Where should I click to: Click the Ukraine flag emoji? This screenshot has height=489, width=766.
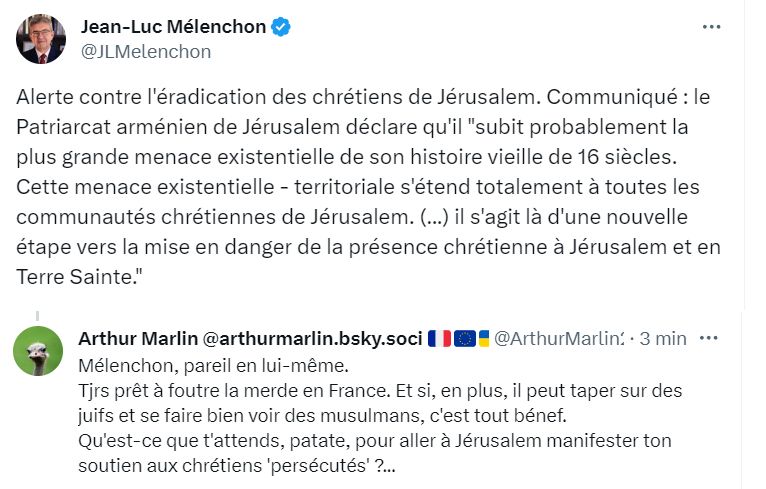[482, 338]
